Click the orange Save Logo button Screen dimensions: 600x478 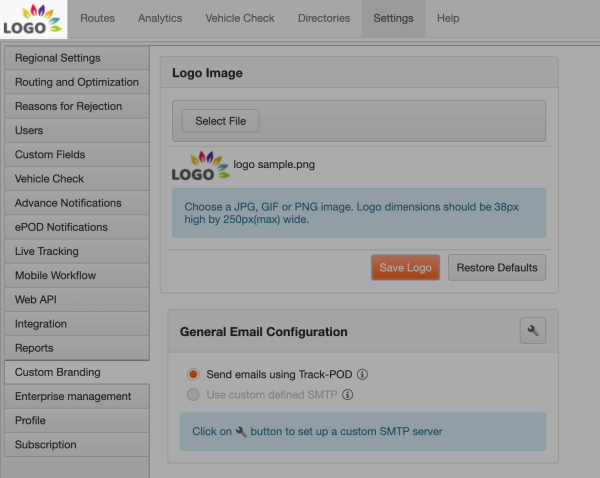405,268
